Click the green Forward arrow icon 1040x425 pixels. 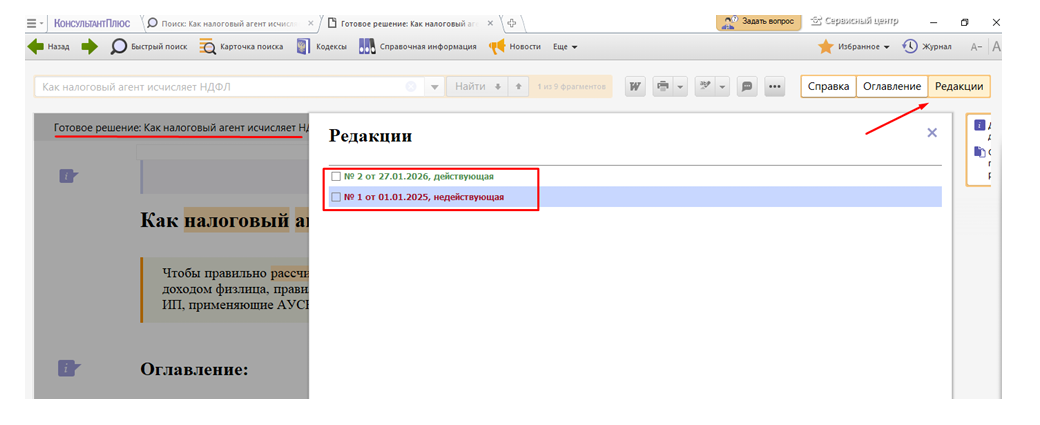tap(90, 46)
